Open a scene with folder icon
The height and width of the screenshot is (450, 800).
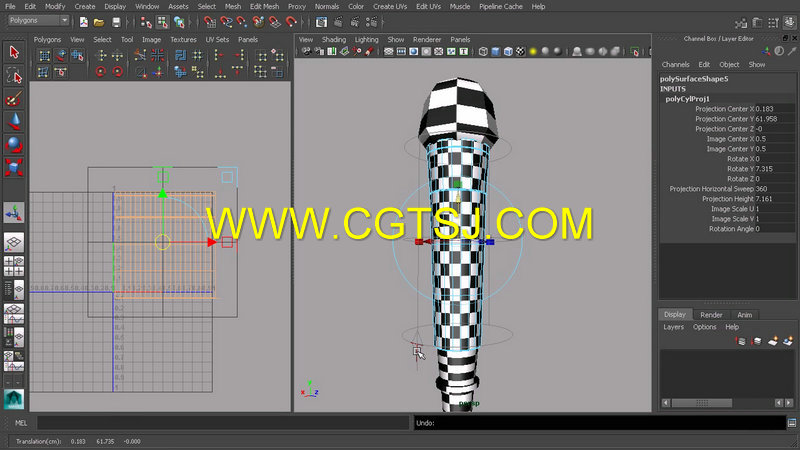tap(99, 22)
